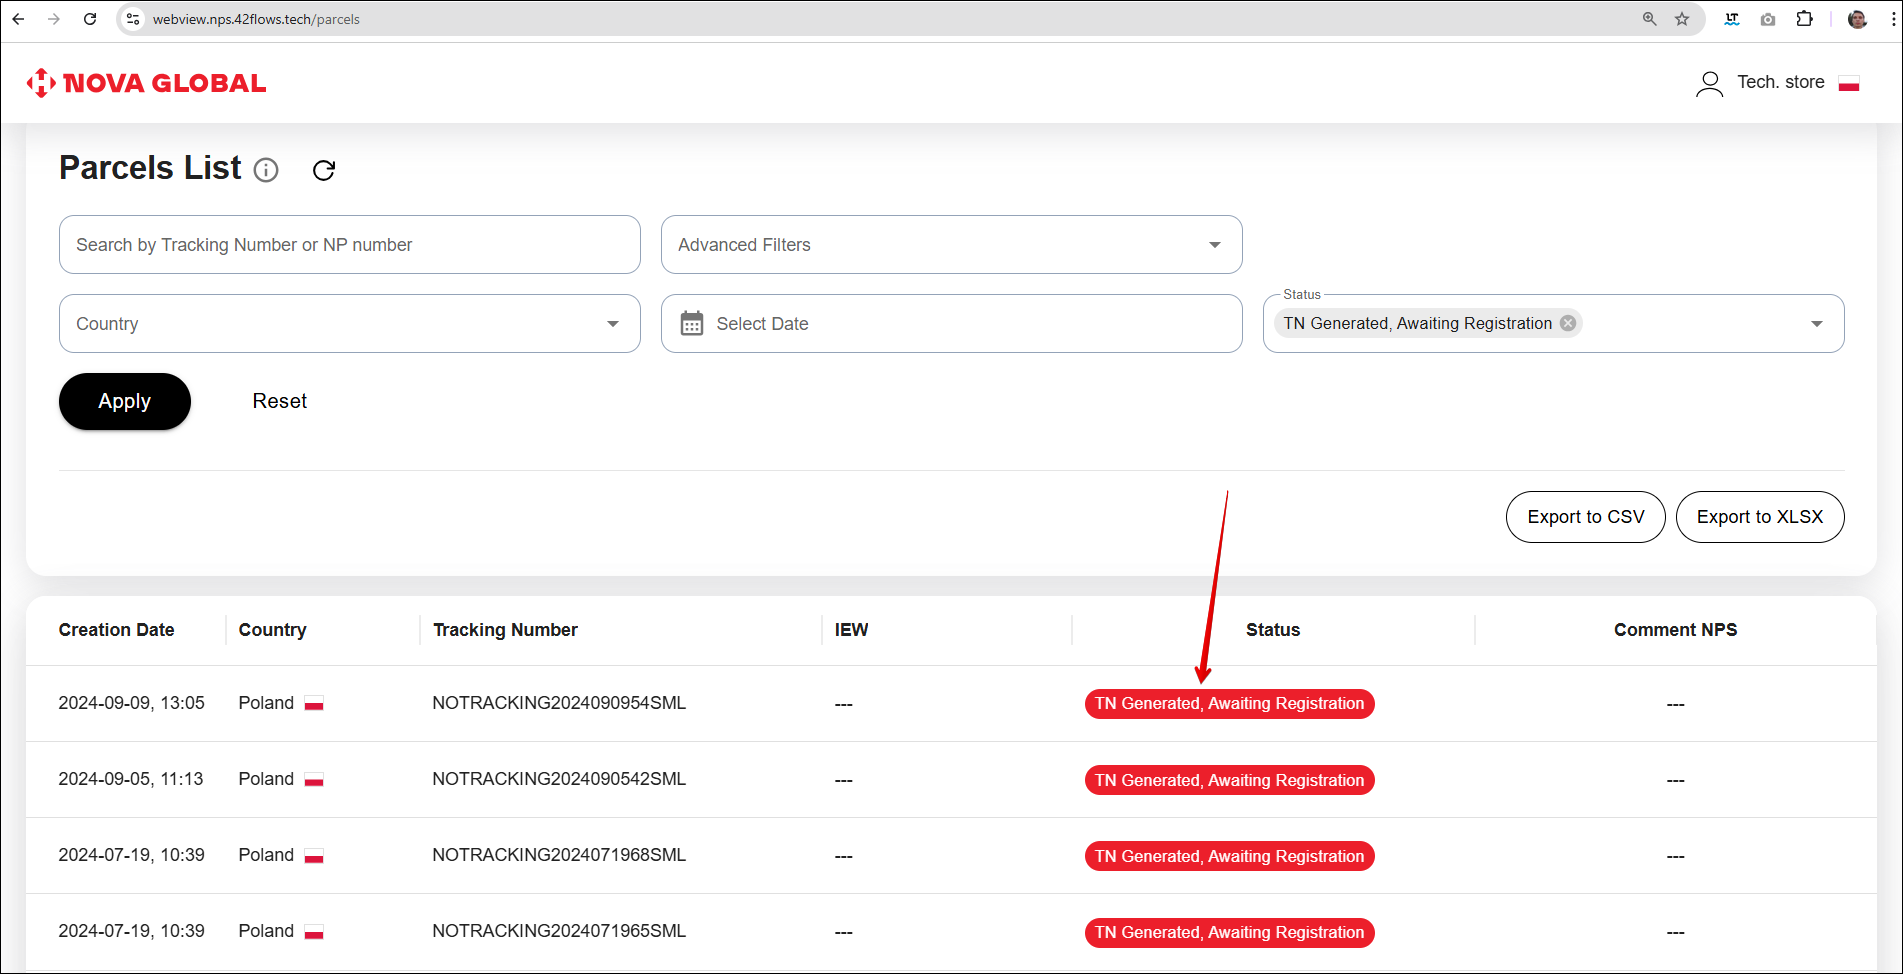The image size is (1903, 974).
Task: Click Reset to clear filters
Action: (x=280, y=401)
